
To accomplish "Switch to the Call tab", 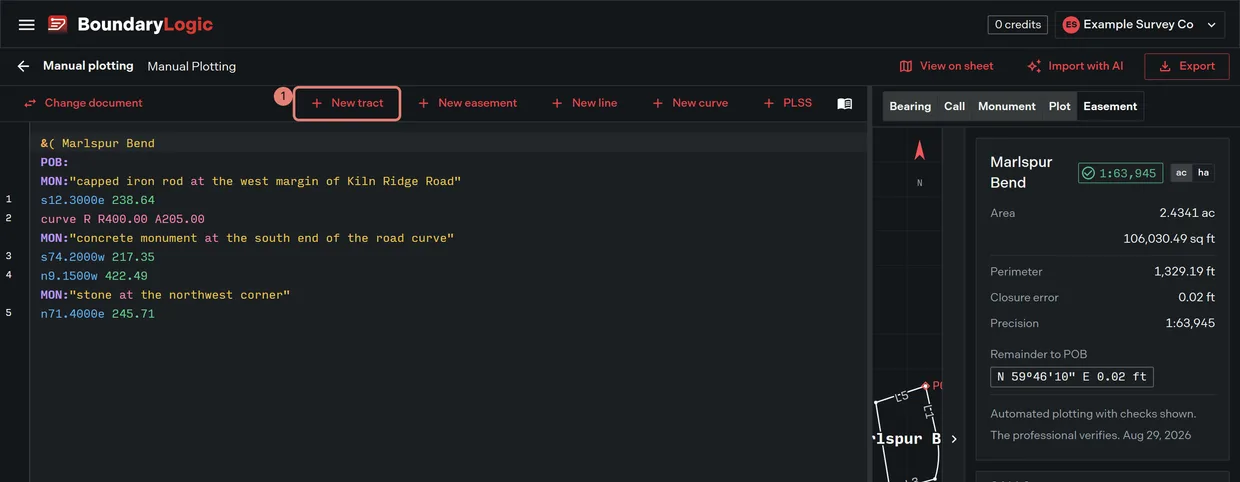I will pyautogui.click(x=955, y=106).
